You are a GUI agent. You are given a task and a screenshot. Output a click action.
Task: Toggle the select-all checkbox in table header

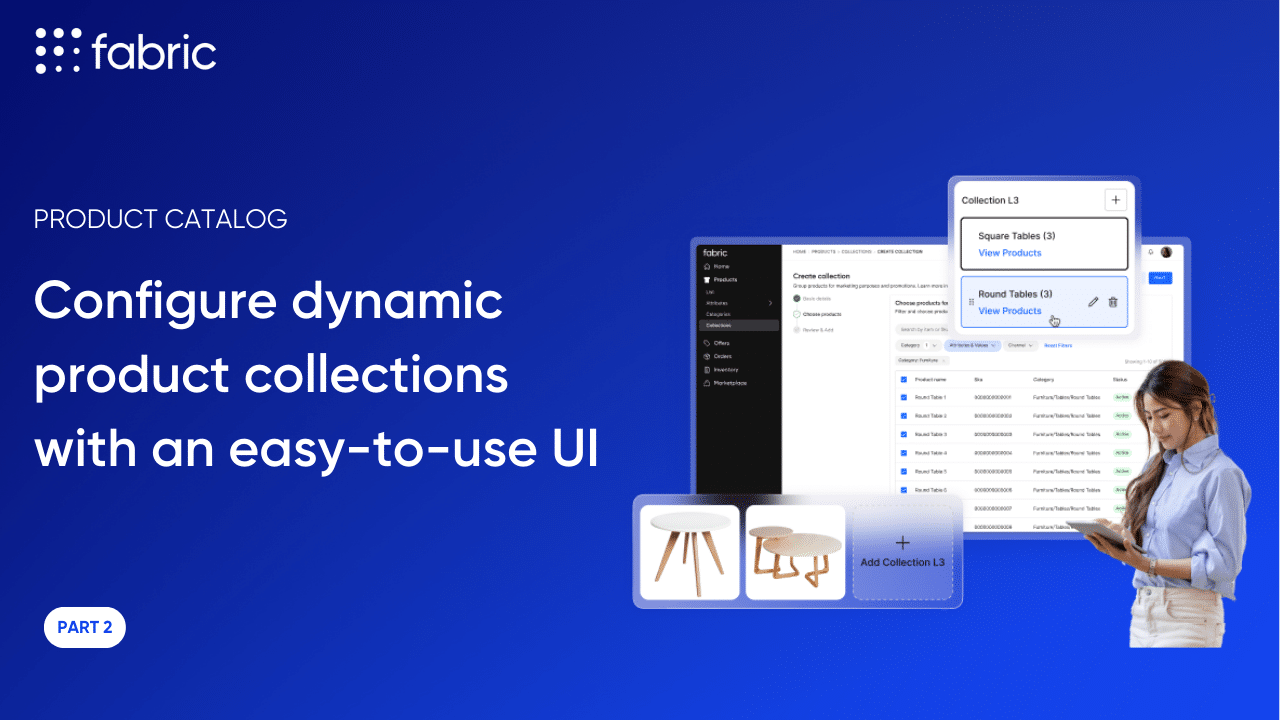click(x=904, y=380)
